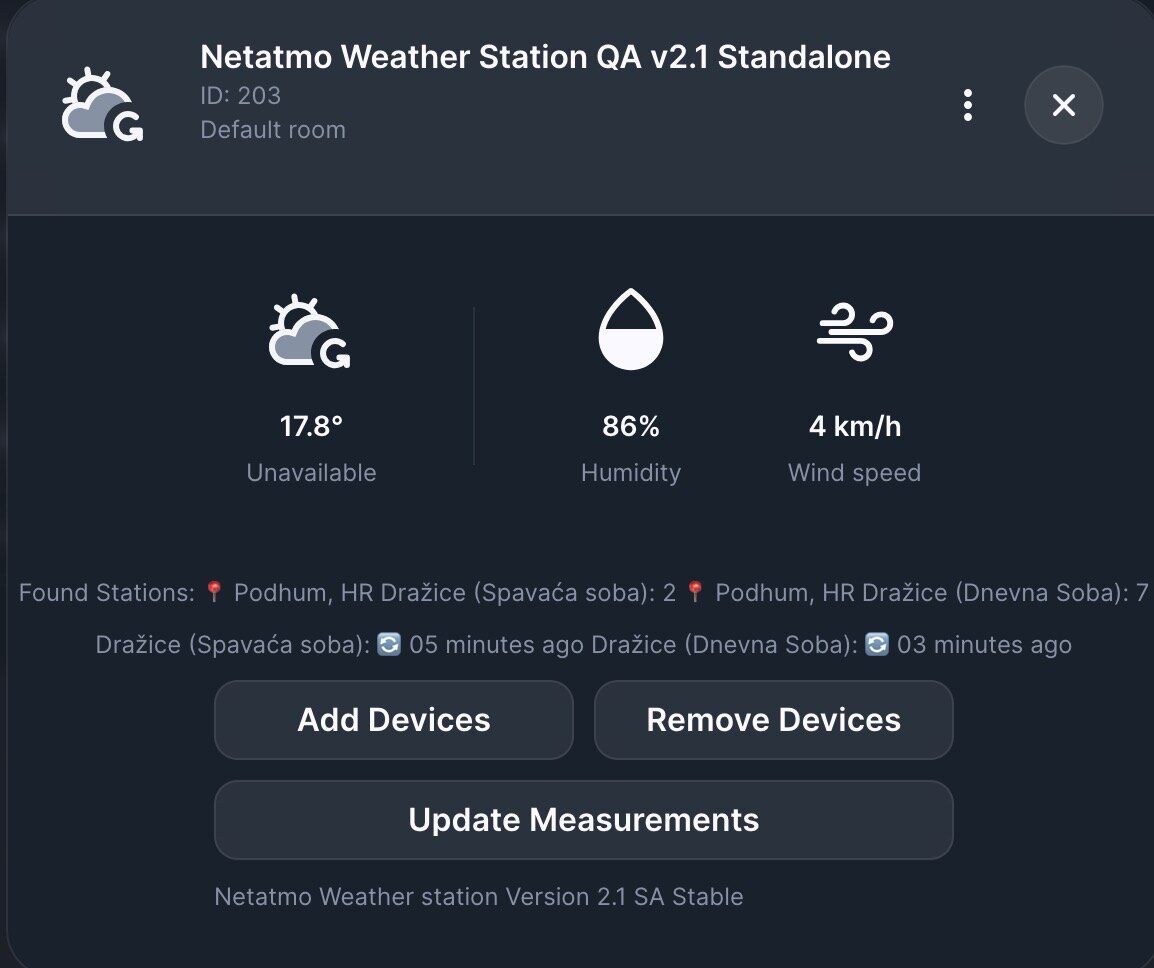Click the weather station header cloud icon

pyautogui.click(x=102, y=105)
